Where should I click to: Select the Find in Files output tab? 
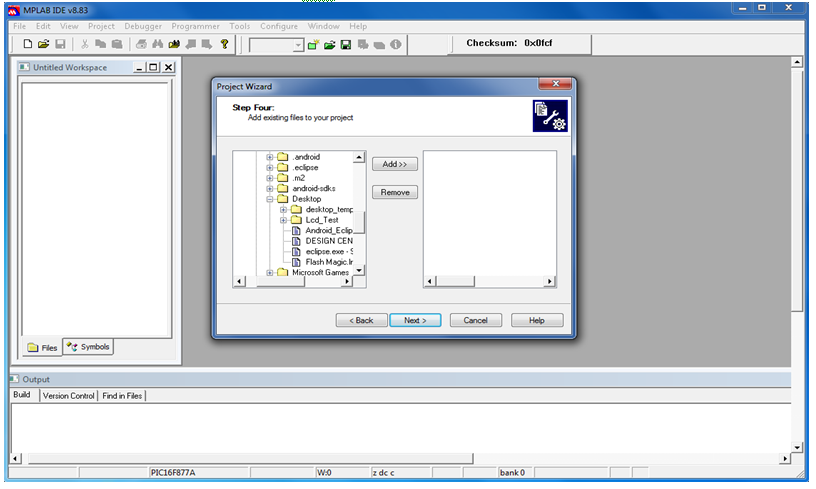[122, 396]
